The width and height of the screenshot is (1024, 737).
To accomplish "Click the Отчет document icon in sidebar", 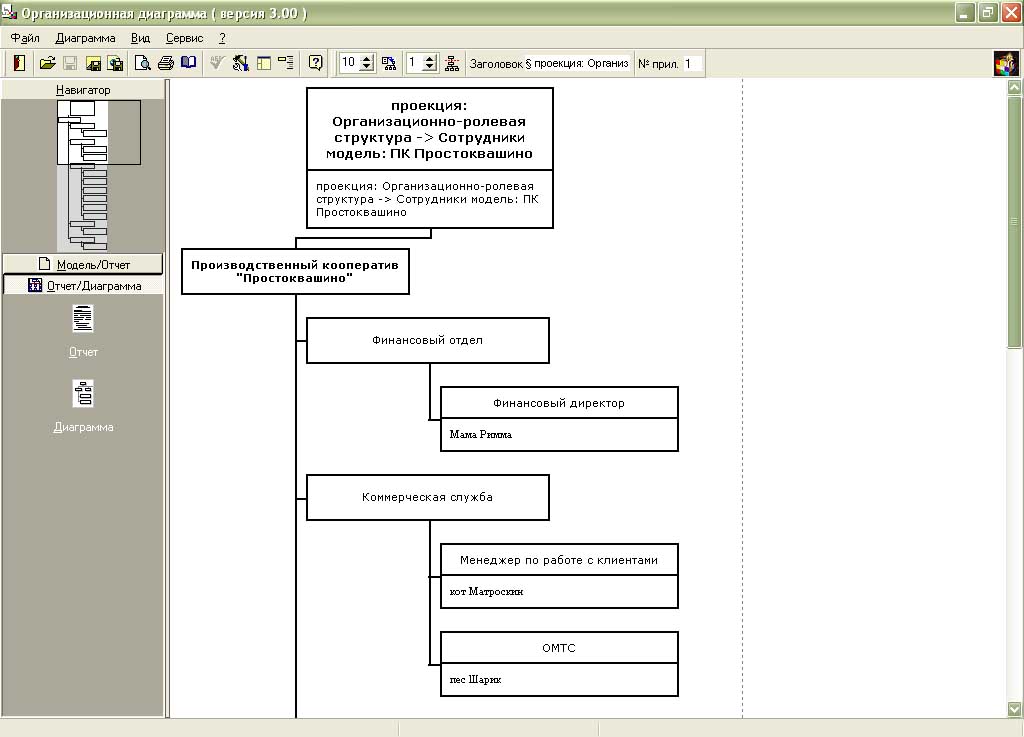I will [x=83, y=319].
